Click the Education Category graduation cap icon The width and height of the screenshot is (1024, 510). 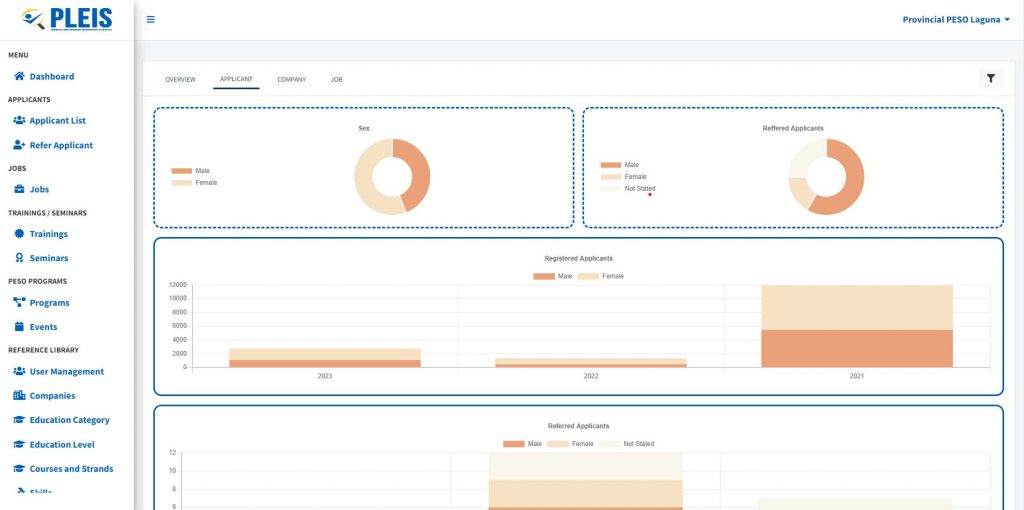[19, 420]
